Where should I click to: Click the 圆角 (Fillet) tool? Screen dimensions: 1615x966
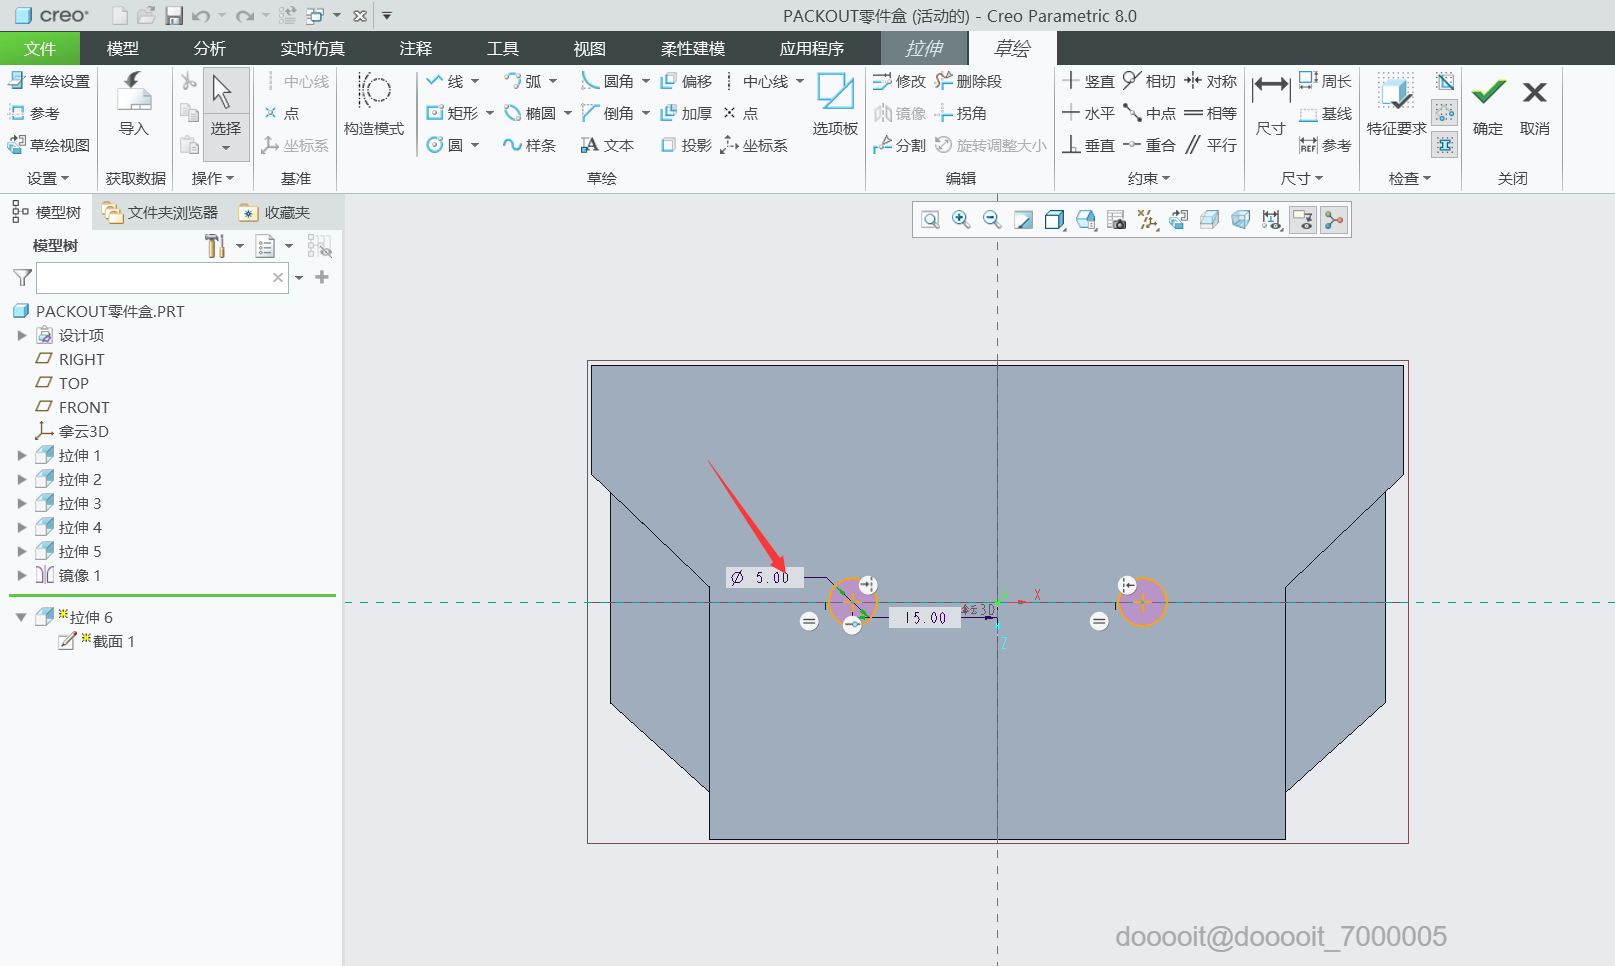tap(608, 81)
